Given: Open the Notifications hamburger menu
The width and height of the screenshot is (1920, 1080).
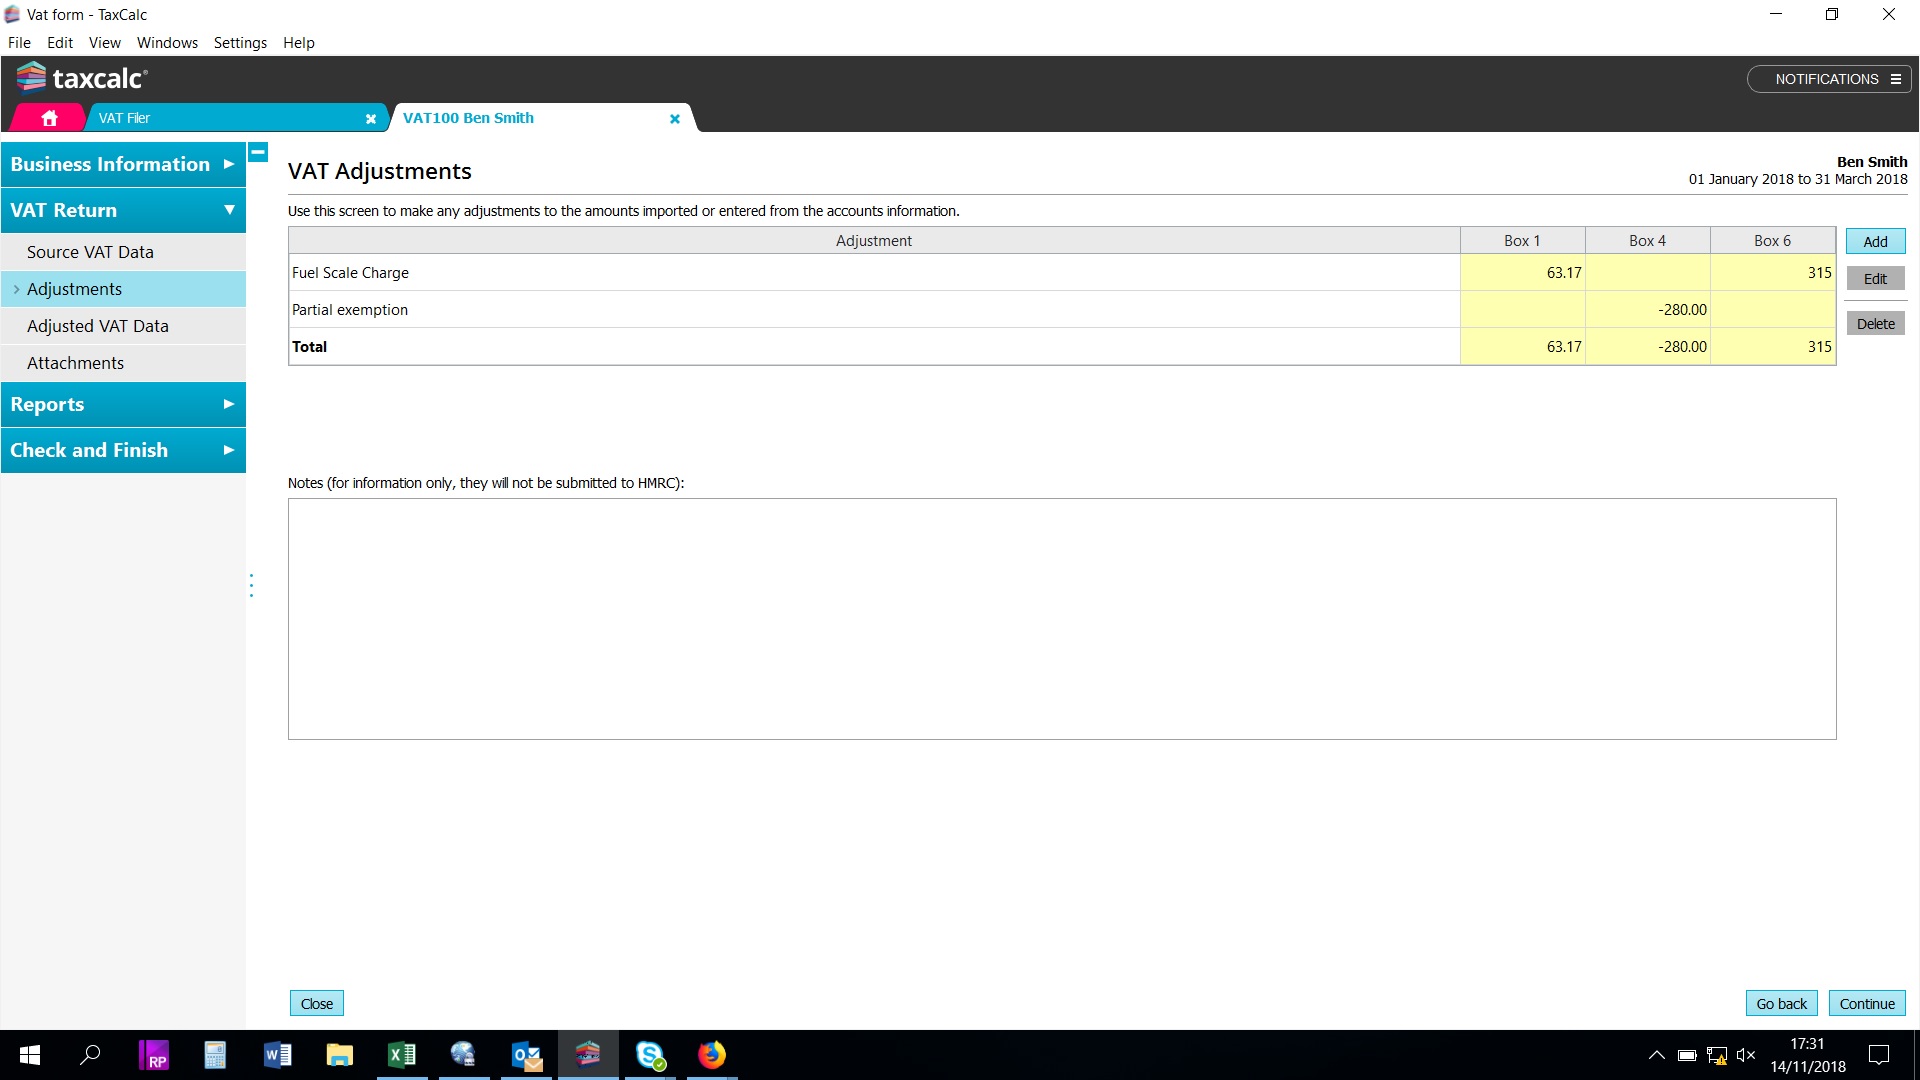Looking at the screenshot, I should [x=1895, y=79].
